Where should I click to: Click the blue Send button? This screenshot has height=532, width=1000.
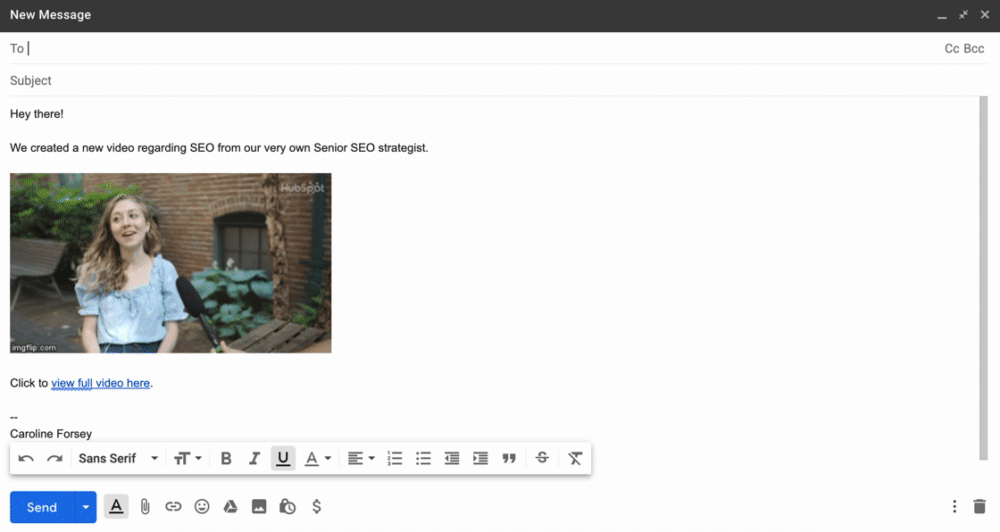pos(42,507)
